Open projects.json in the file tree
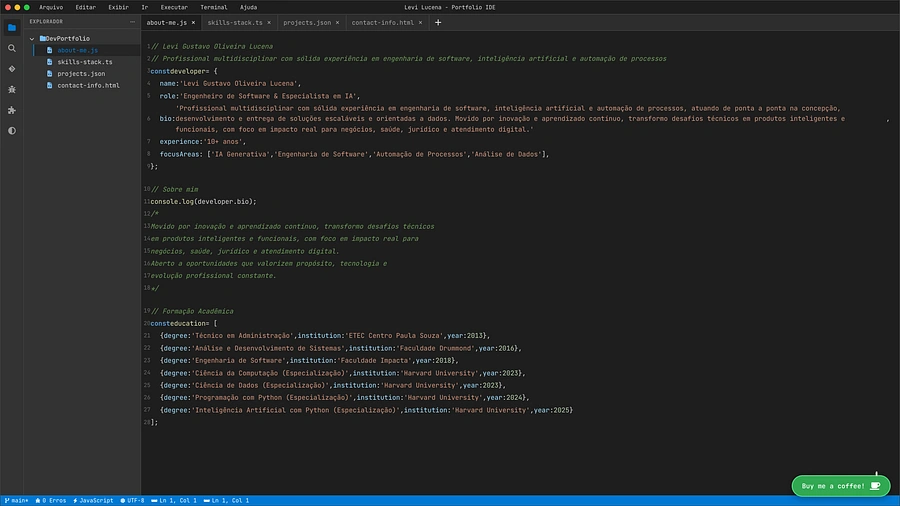 click(x=80, y=73)
